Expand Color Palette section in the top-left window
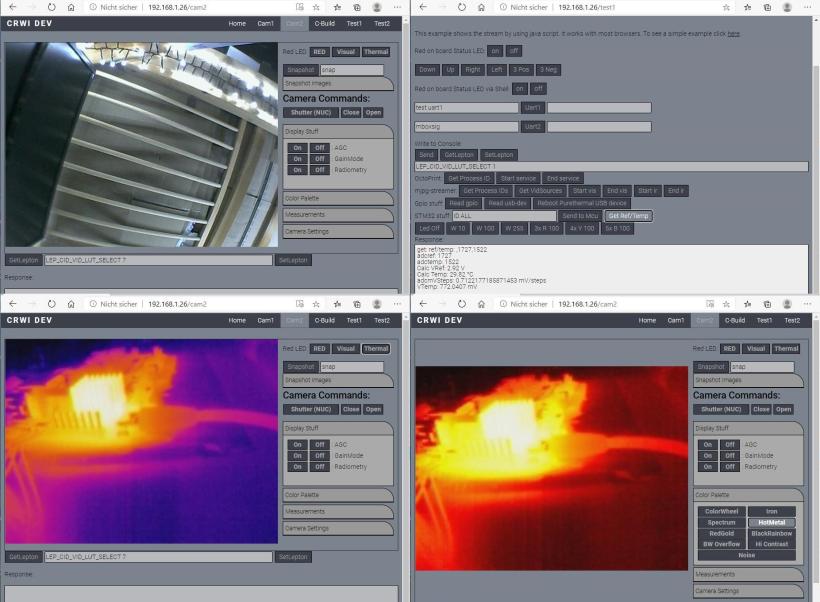The height and width of the screenshot is (602, 820). coord(337,198)
